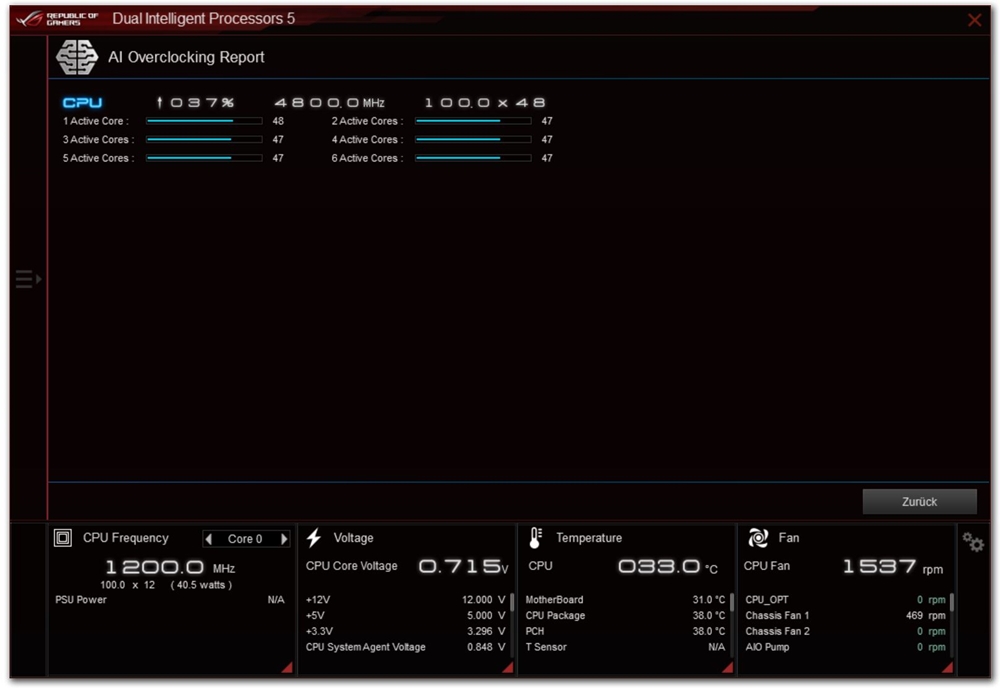Click the 5 Active Cores ratio bar
The width and height of the screenshot is (1000, 688).
(204, 157)
